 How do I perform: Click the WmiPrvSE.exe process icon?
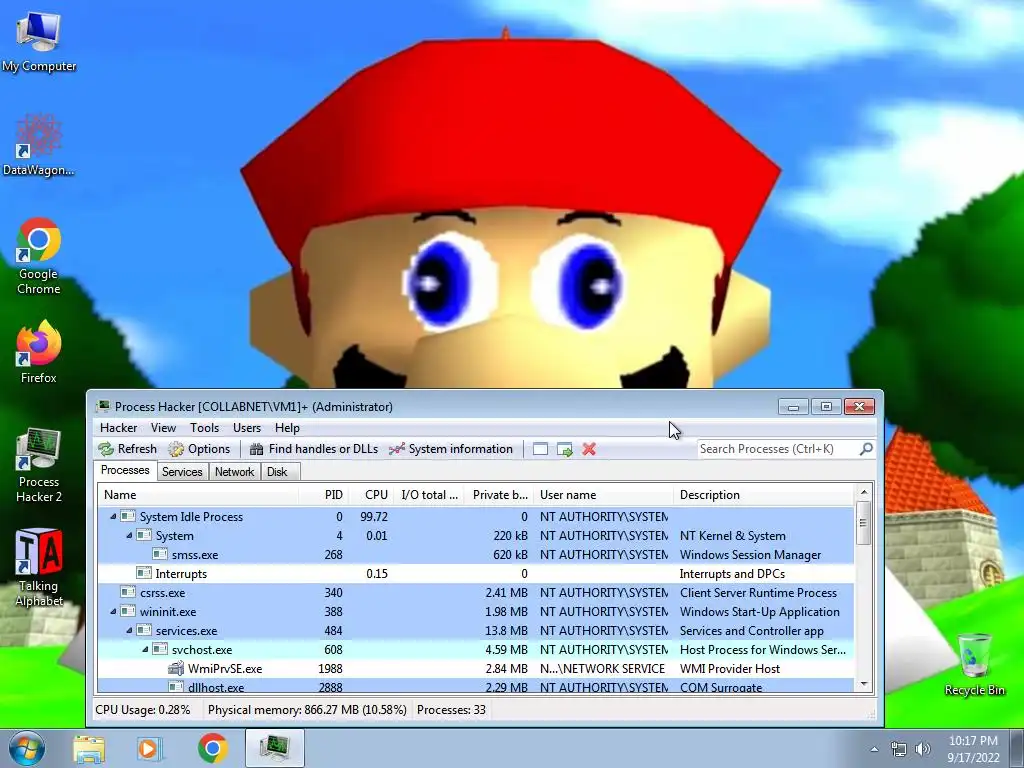point(176,668)
